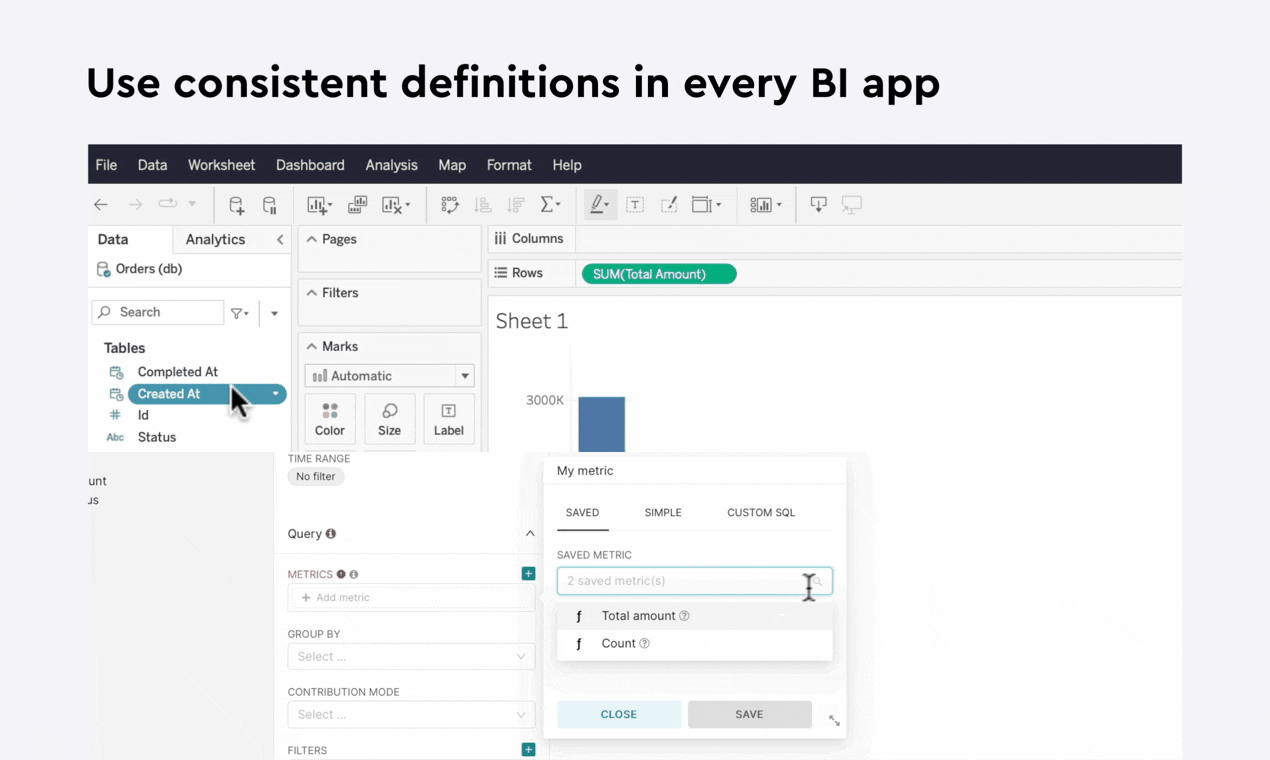Open the Worksheet menu
Image resolution: width=1270 pixels, height=760 pixels.
[x=221, y=165]
